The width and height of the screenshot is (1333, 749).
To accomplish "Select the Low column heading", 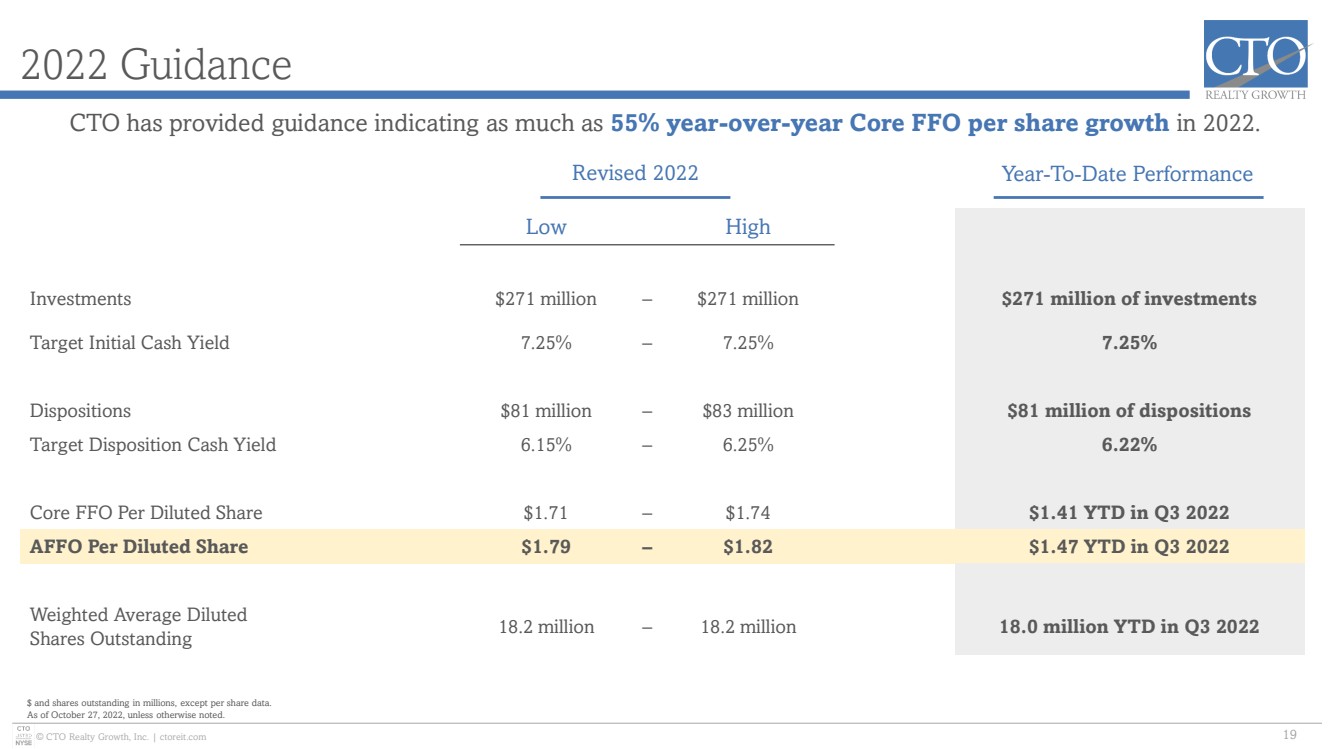I will (546, 227).
